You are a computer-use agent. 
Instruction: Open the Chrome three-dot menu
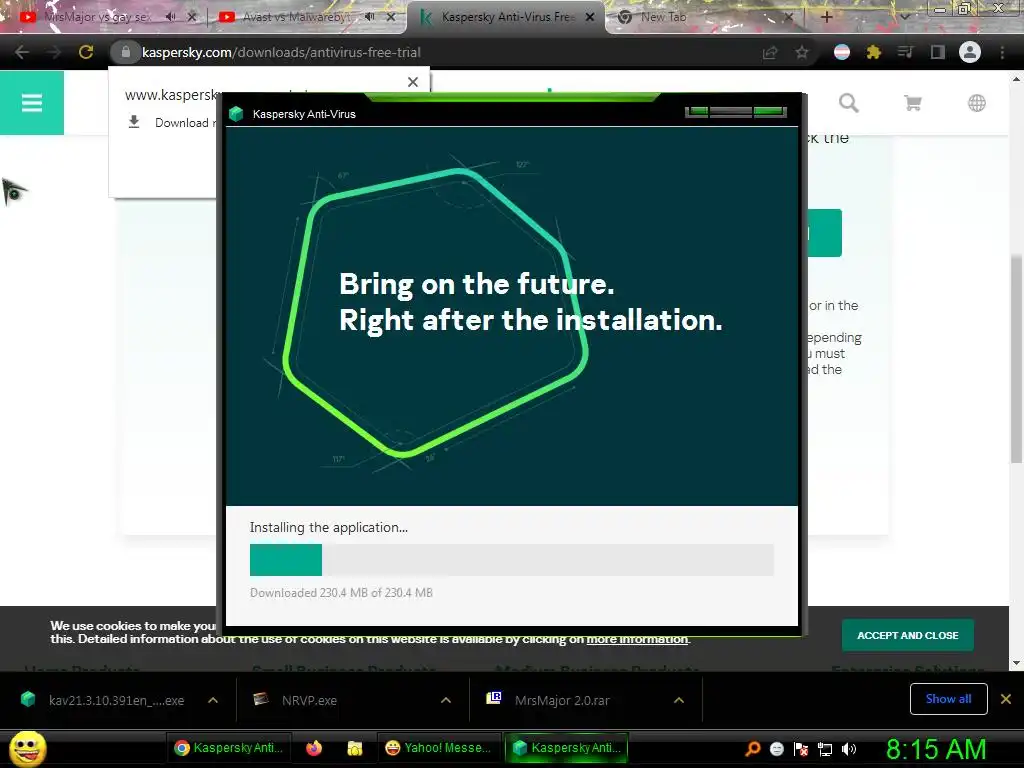1002,52
